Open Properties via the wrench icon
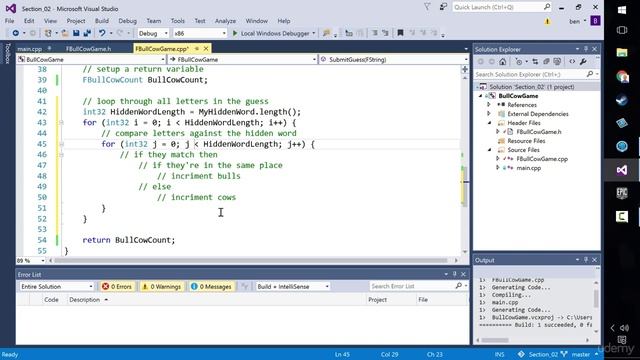The height and width of the screenshot is (360, 640). click(x=583, y=62)
